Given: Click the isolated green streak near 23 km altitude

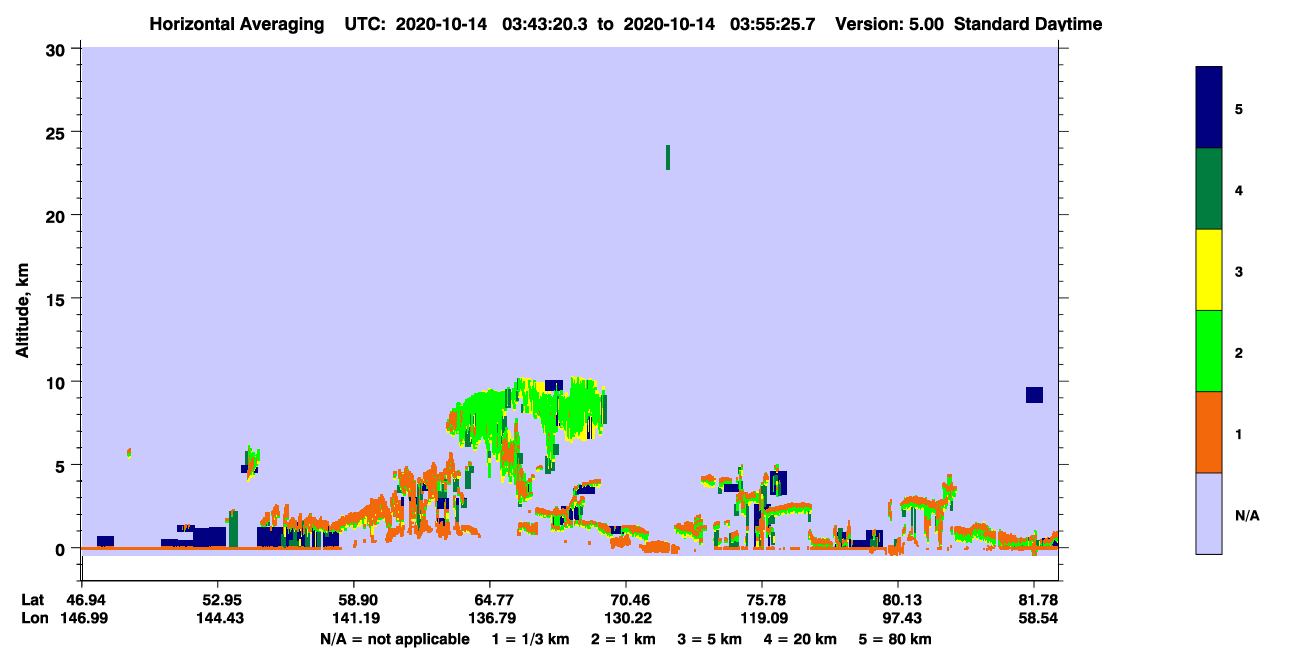Looking at the screenshot, I should point(668,157).
